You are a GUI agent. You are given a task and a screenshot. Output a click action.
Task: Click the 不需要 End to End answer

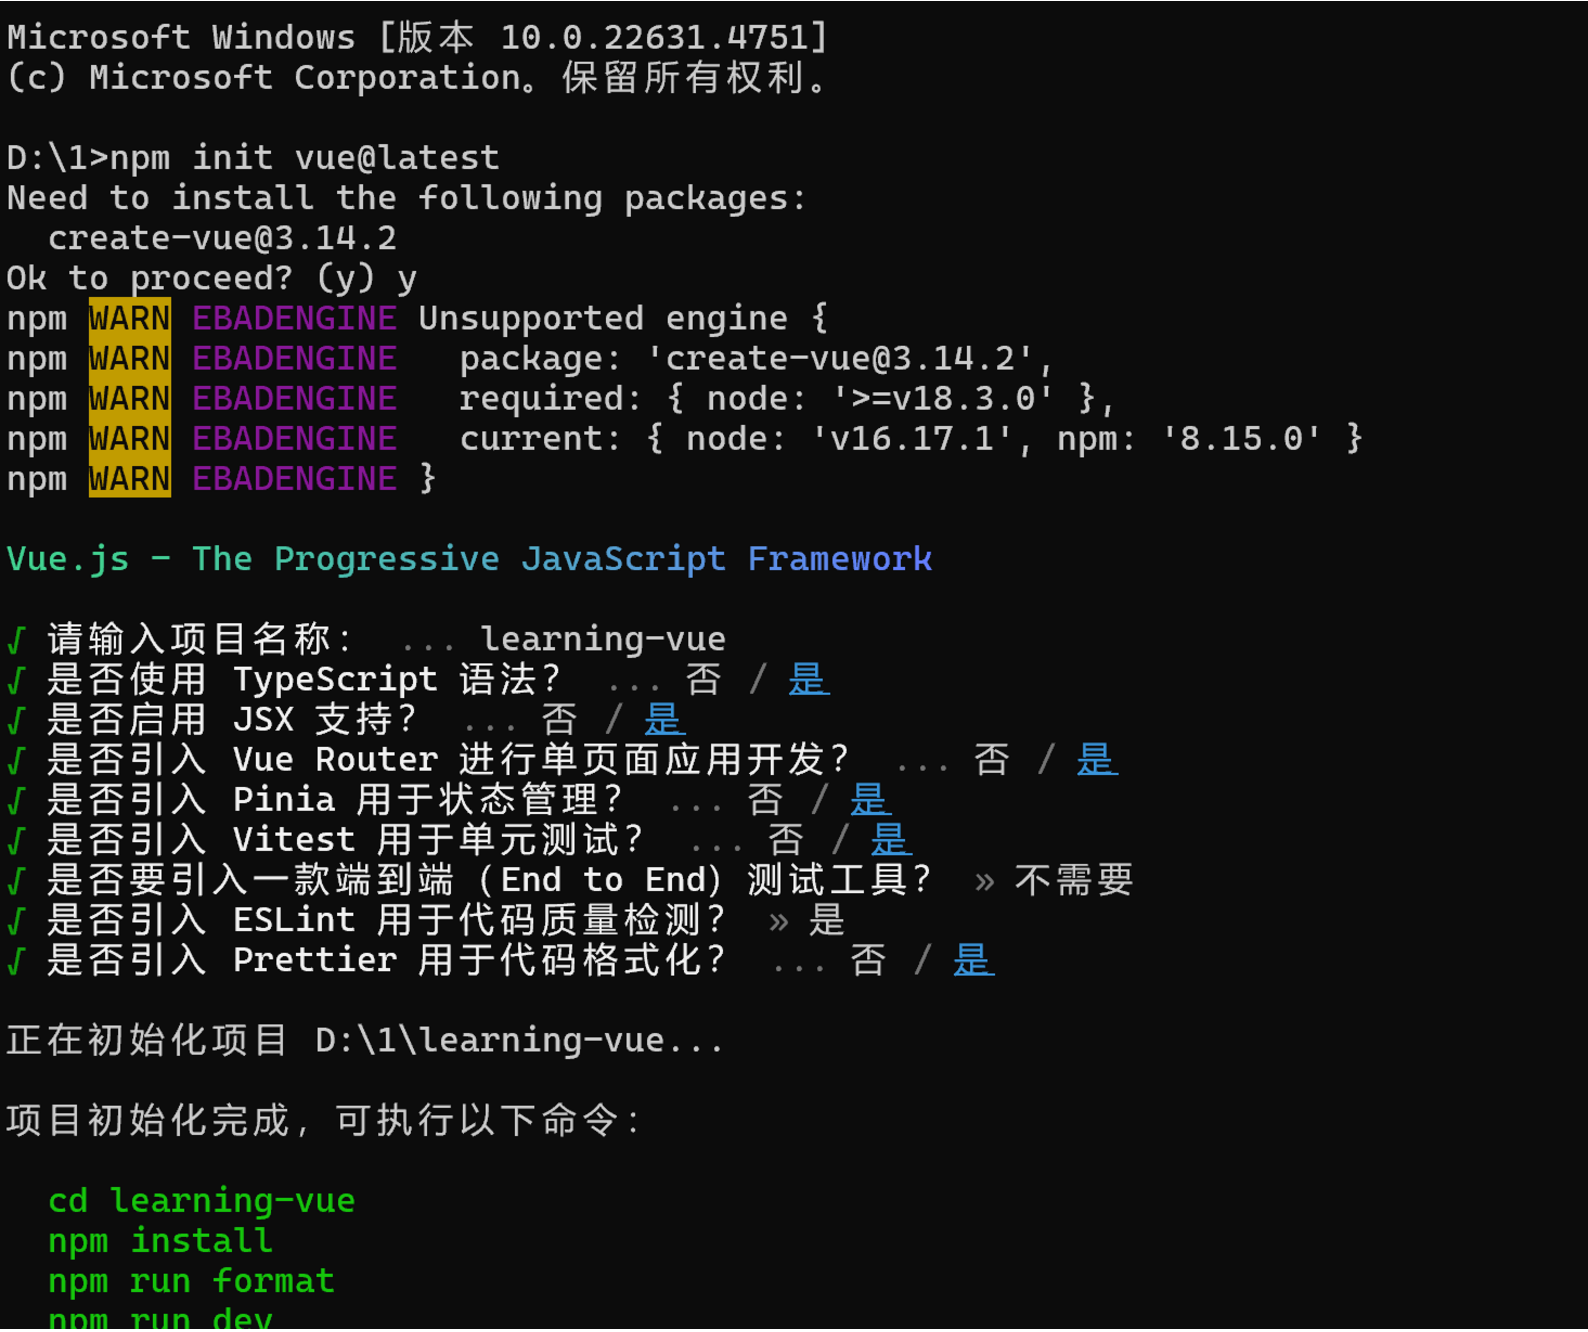1074,880
